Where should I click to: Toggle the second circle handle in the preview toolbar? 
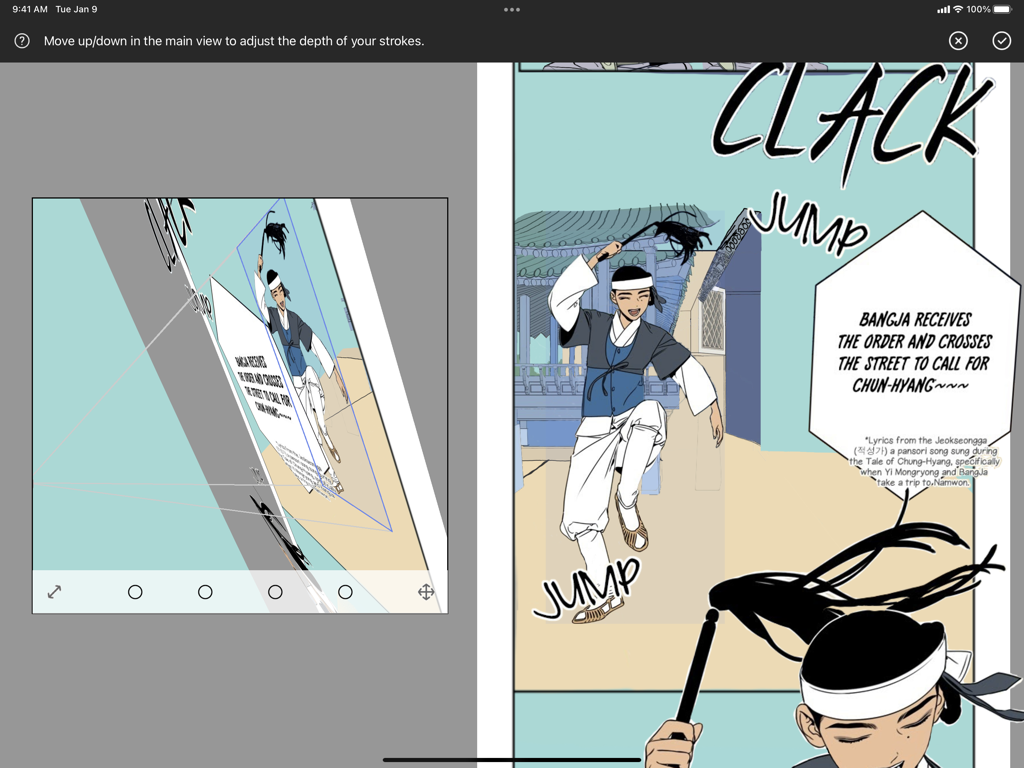[205, 592]
